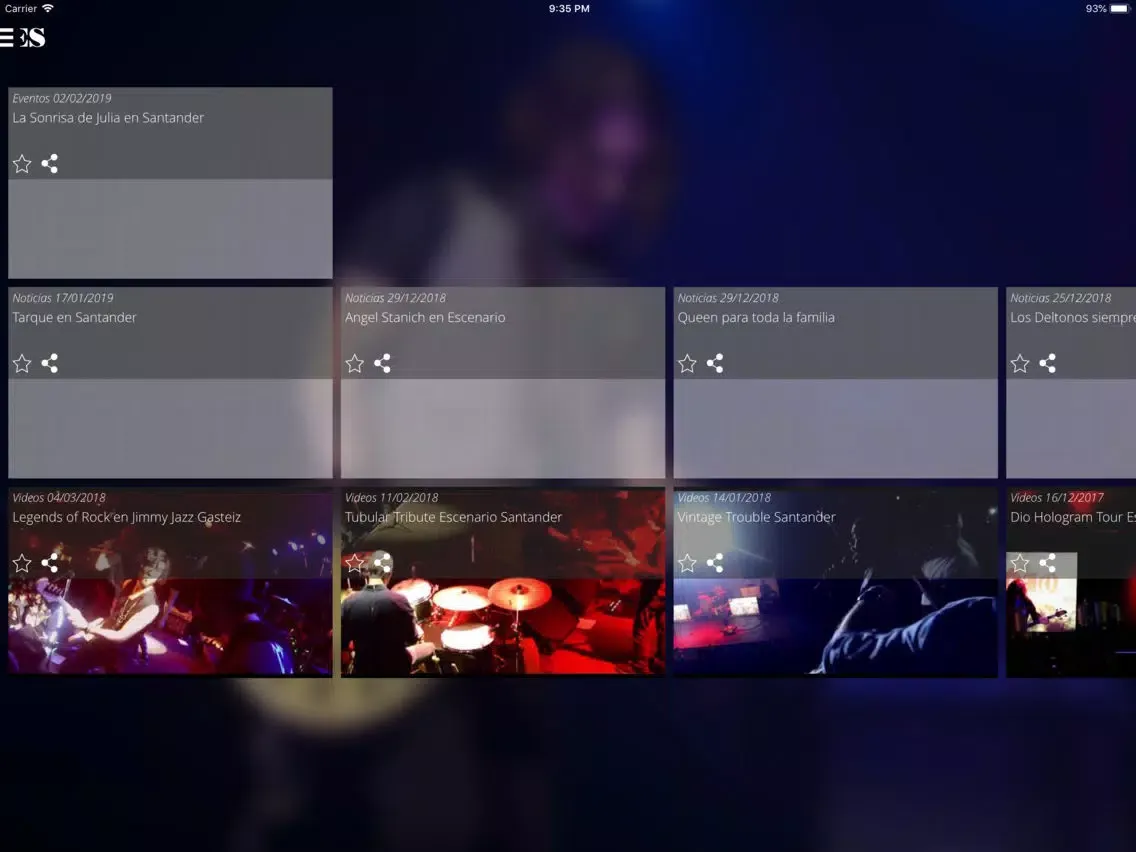Open Queen para toda la familia title
1136x852 pixels.
pos(756,317)
